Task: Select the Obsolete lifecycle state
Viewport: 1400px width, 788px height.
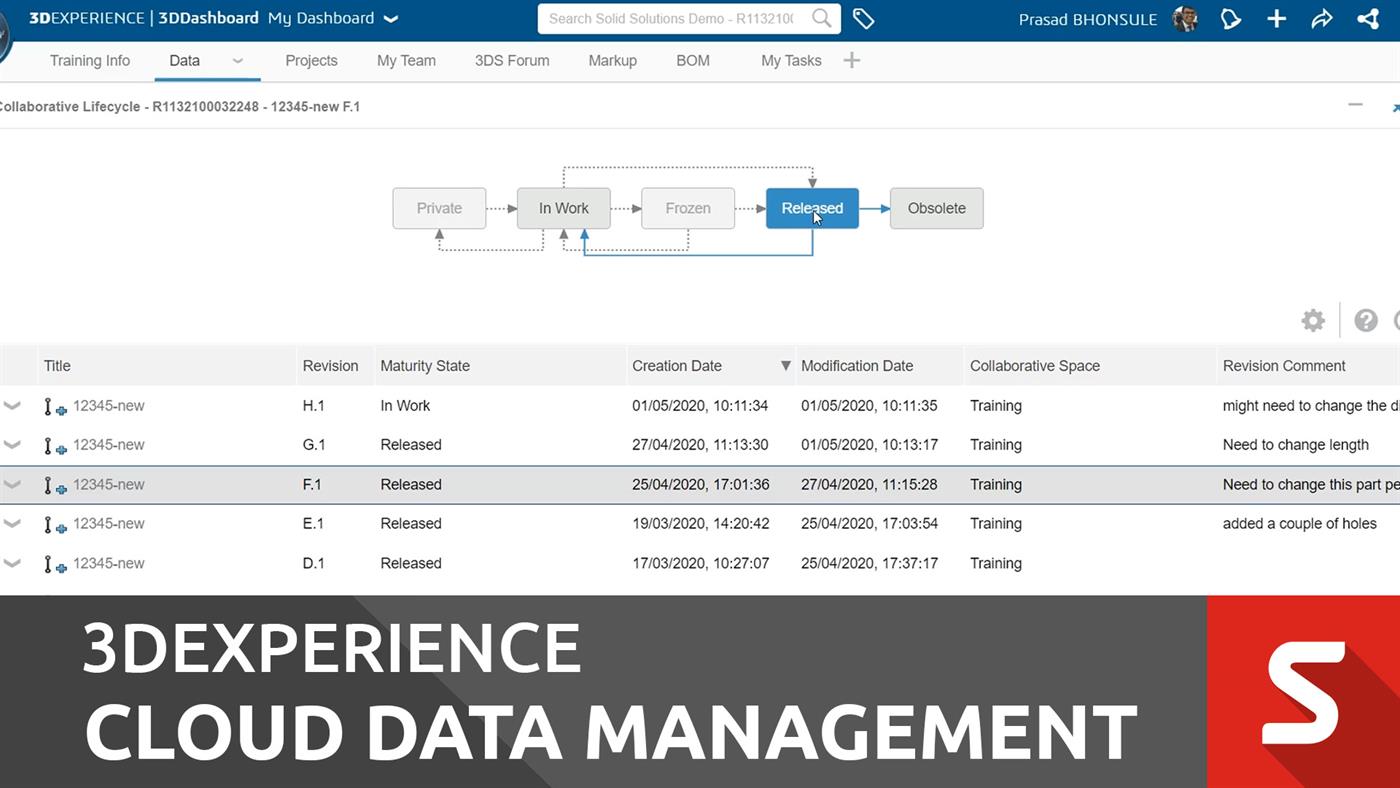Action: pyautogui.click(x=936, y=208)
